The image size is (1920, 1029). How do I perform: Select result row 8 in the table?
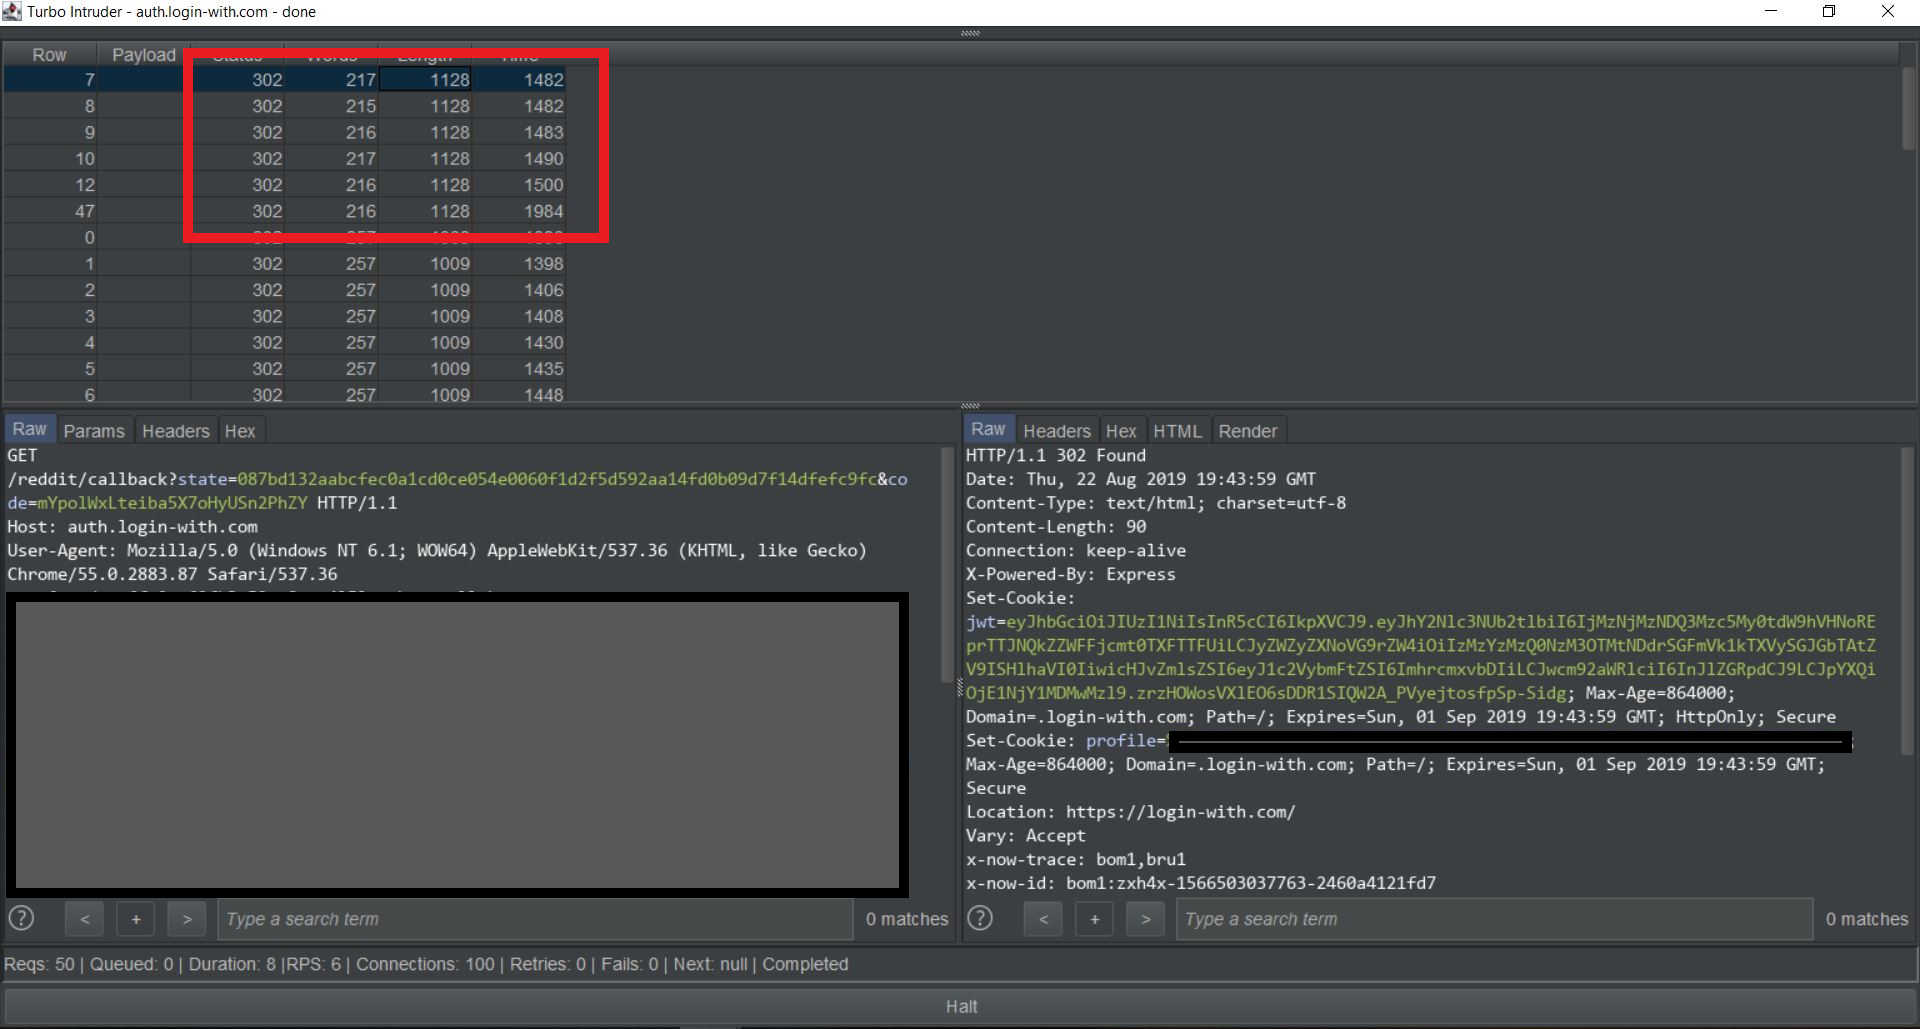coord(284,106)
